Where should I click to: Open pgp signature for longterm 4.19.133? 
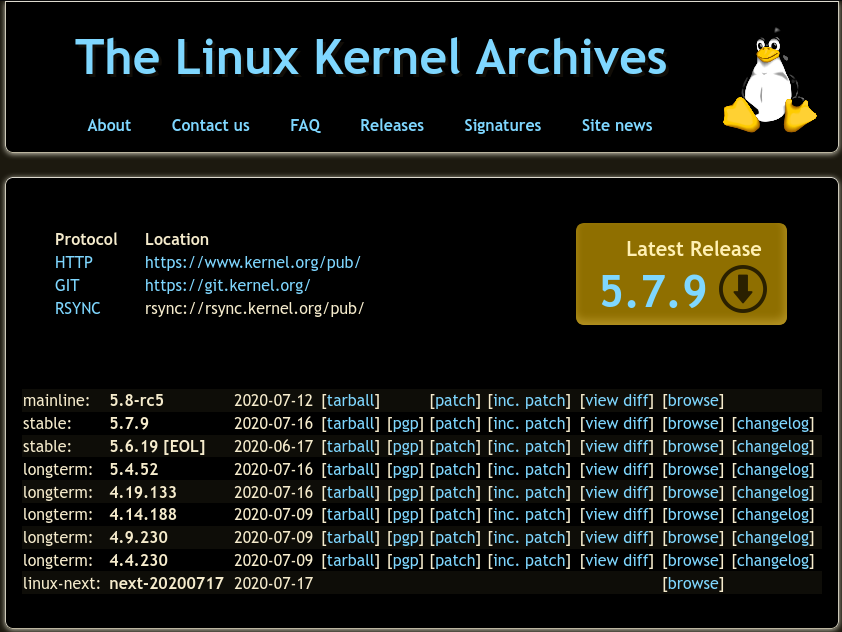(x=405, y=492)
